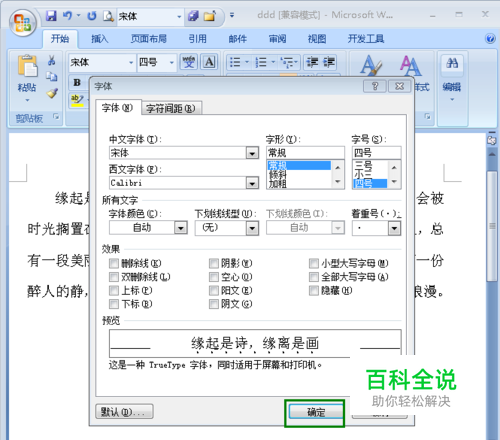This screenshot has height=440, width=500.
Task: Apply bulleted list
Action: (235, 62)
